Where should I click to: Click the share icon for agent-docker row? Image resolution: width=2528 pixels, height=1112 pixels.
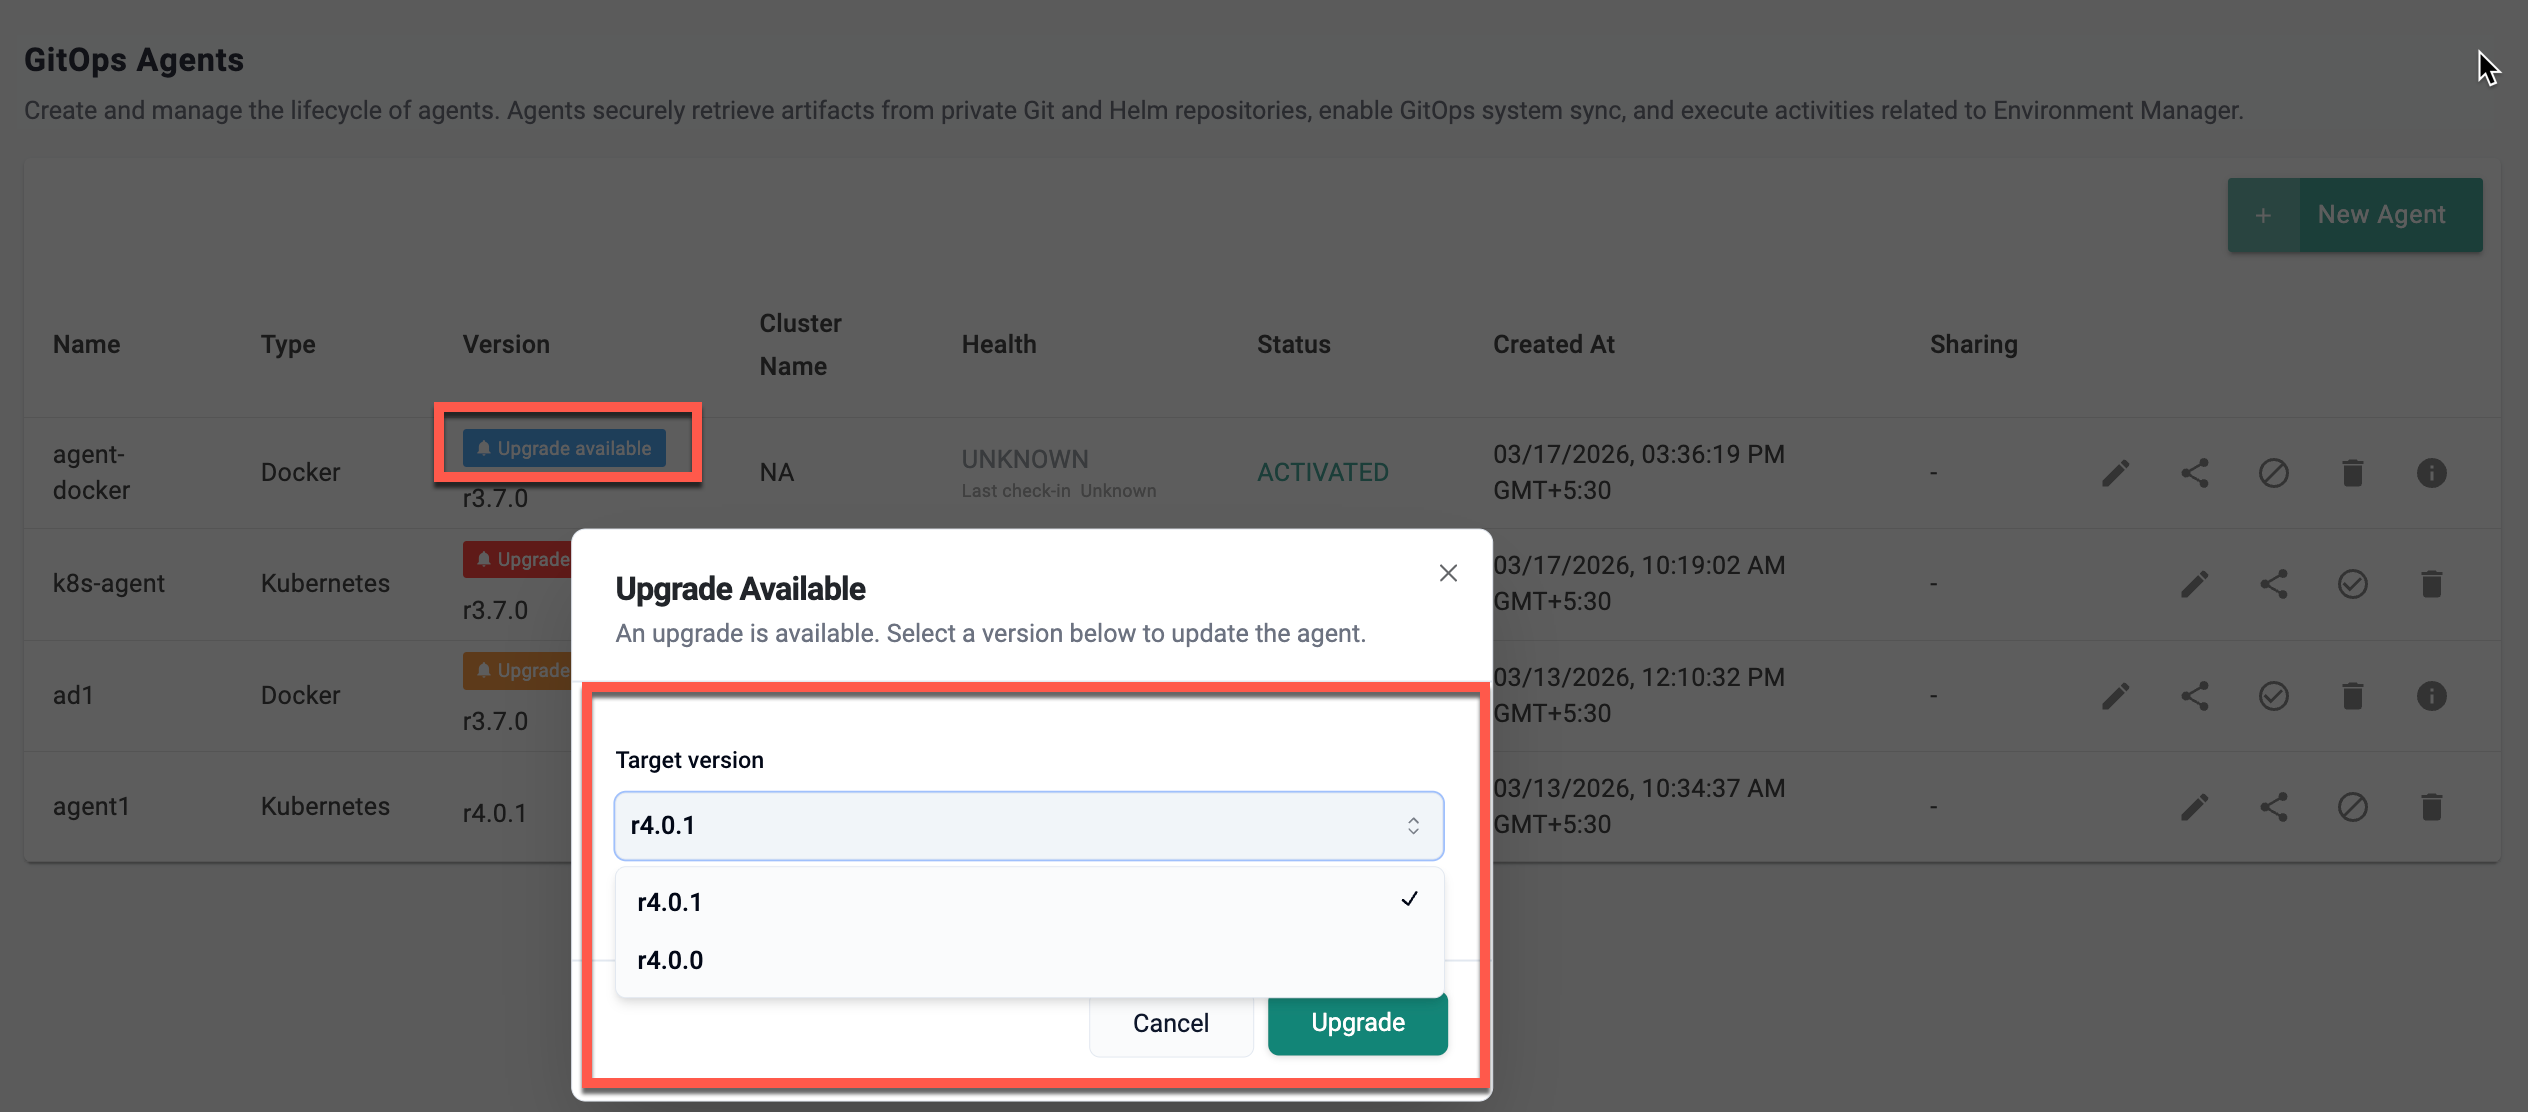(x=2194, y=473)
